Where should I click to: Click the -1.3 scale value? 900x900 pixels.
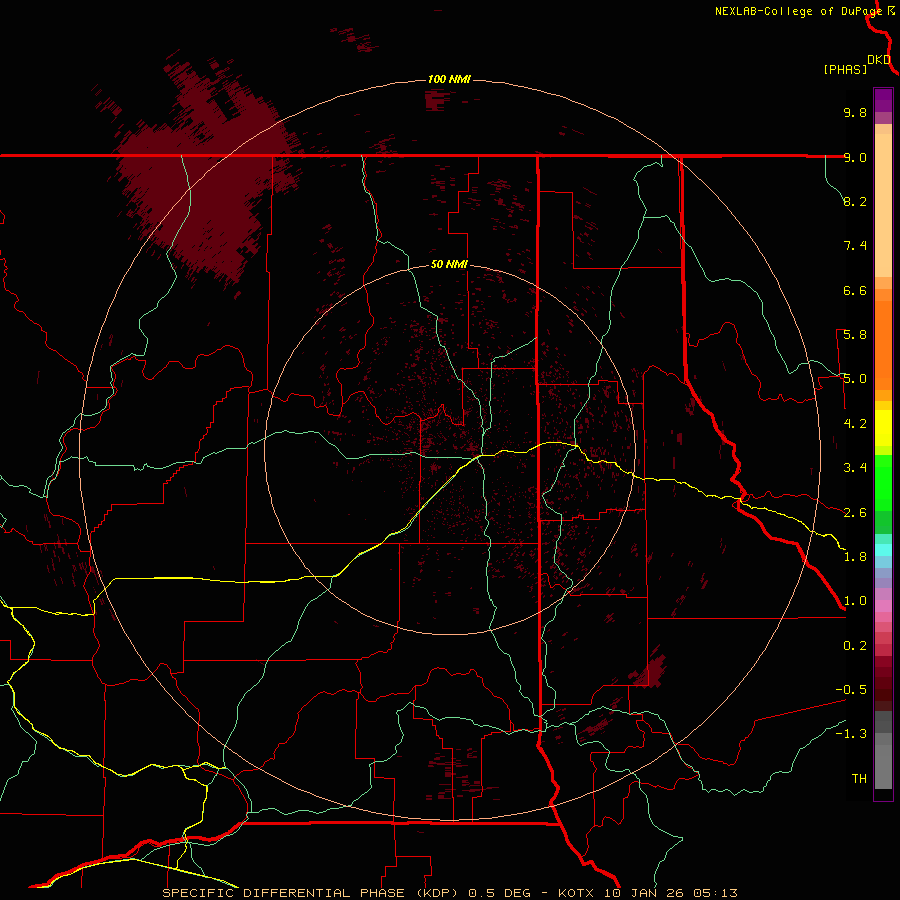pos(851,734)
